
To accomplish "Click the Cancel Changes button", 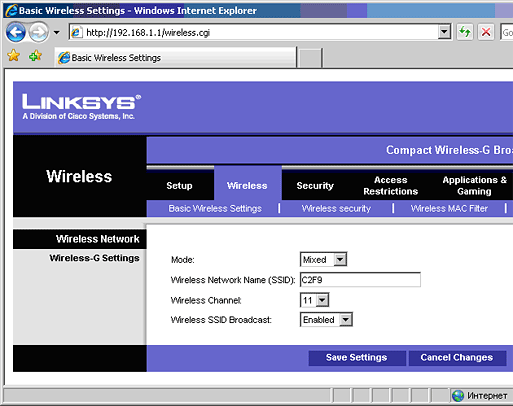I will [457, 358].
